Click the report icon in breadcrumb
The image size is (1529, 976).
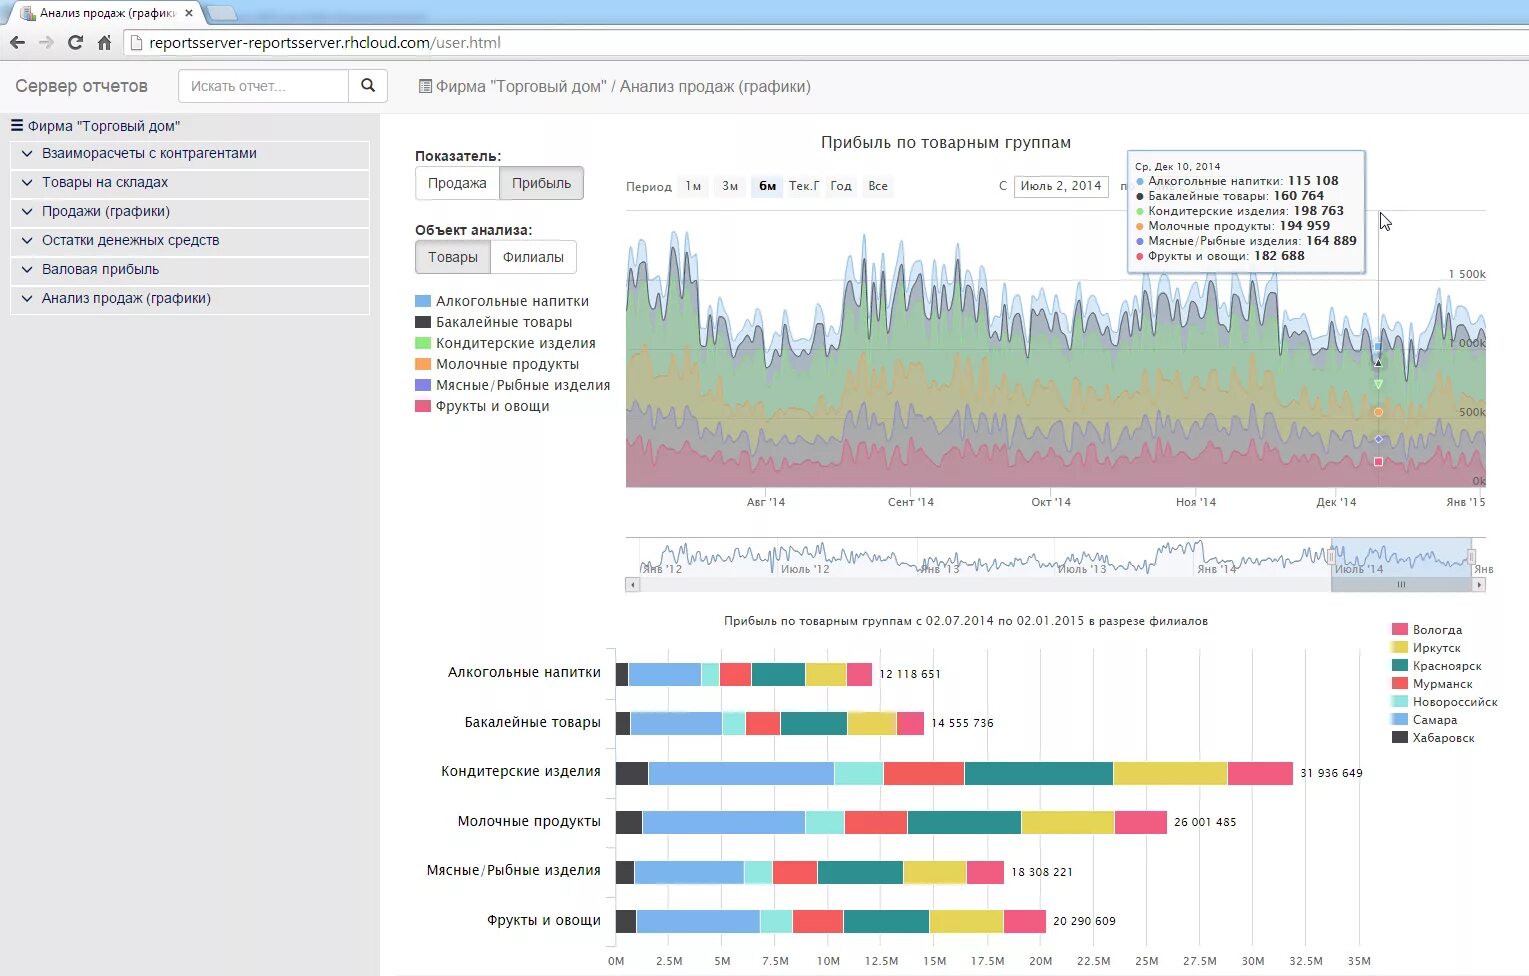[425, 86]
